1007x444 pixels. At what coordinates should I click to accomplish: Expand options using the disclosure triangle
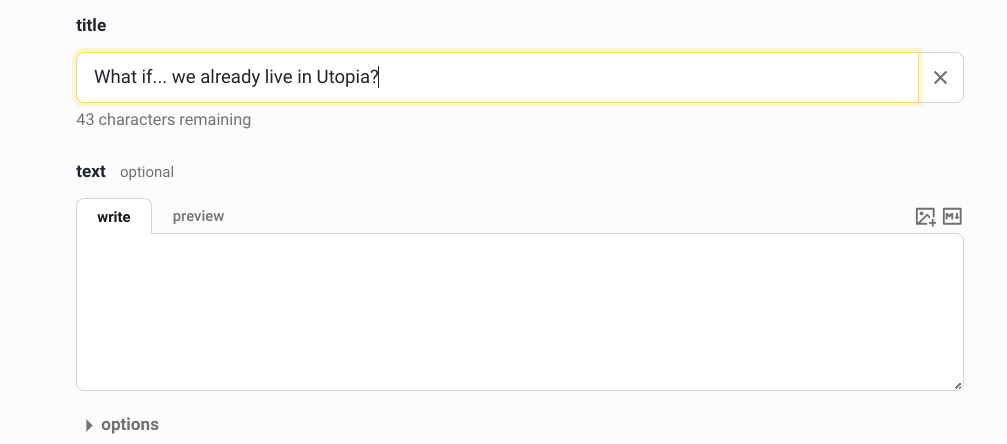89,425
